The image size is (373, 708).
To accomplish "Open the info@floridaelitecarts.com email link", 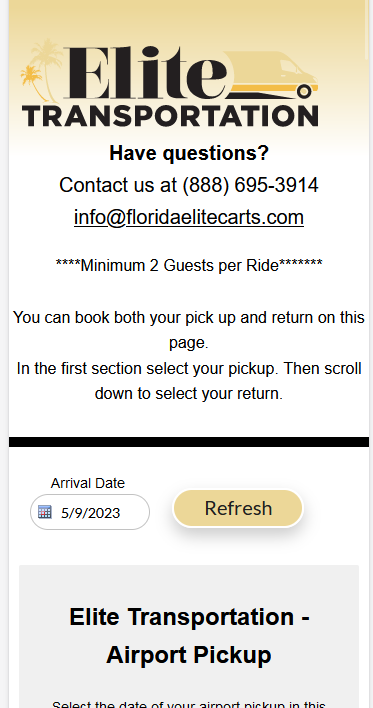I will tap(189, 217).
